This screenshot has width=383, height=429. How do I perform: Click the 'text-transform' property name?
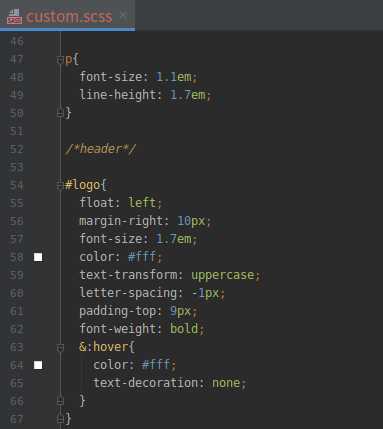pos(128,275)
